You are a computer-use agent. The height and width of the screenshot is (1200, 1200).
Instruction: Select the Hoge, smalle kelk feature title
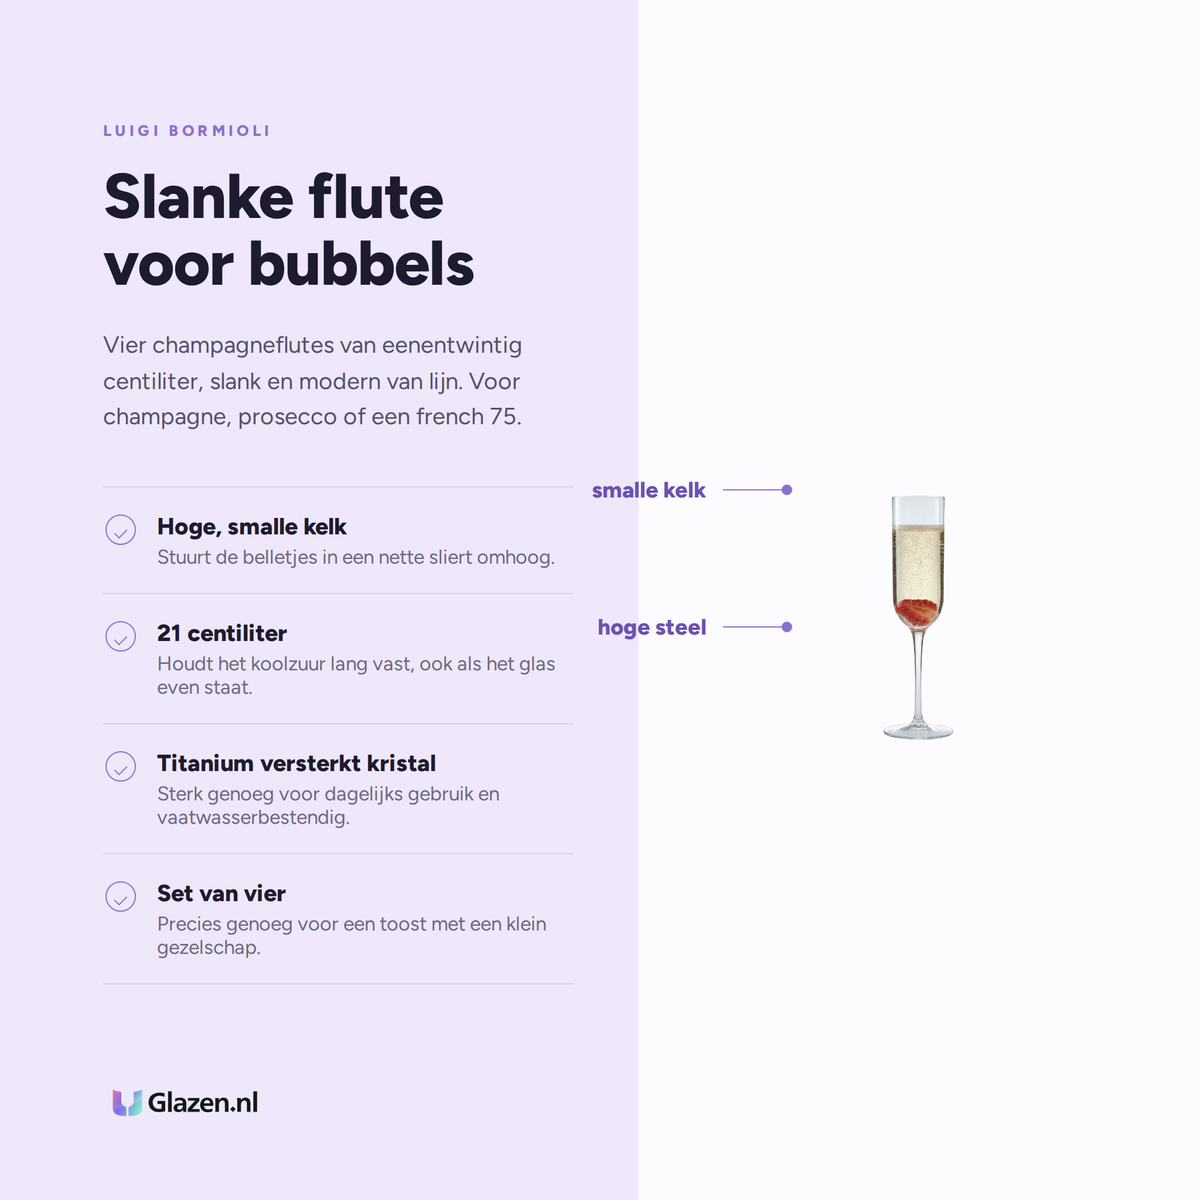tap(252, 527)
